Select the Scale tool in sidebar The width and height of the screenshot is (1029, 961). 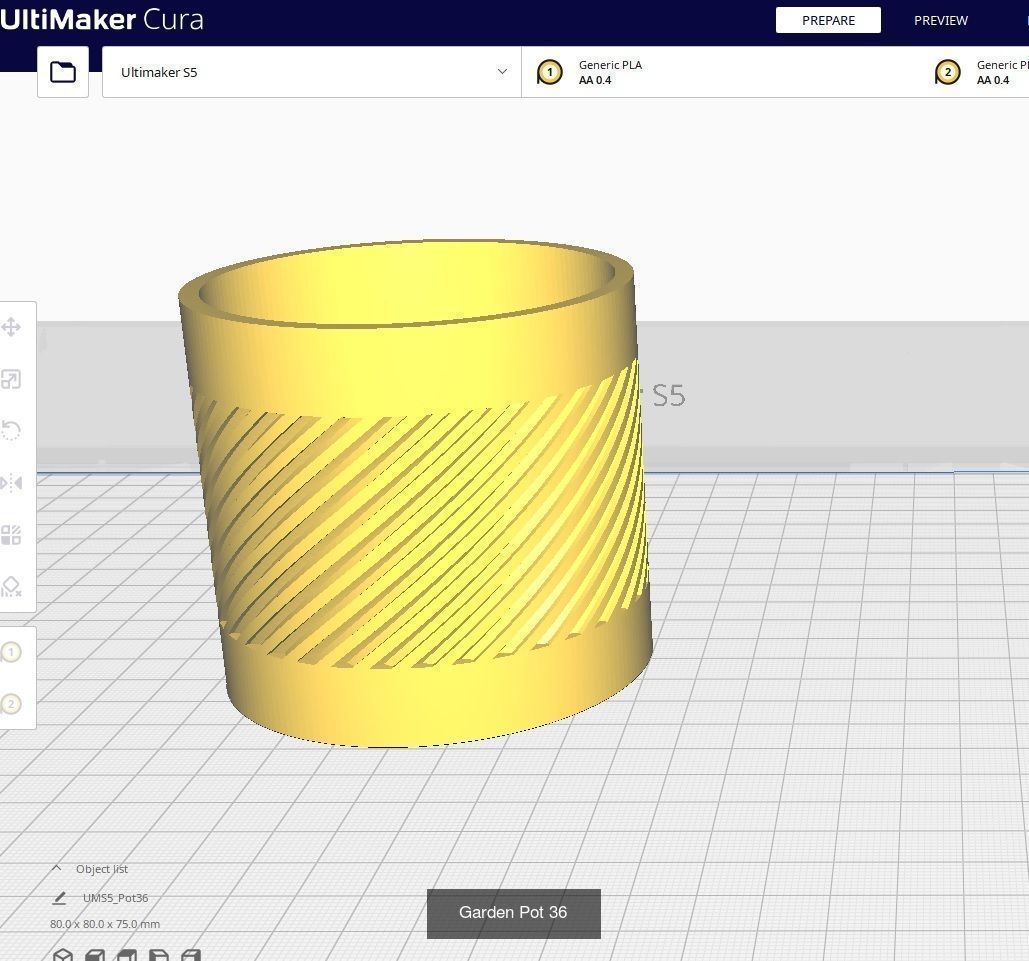tap(10, 379)
